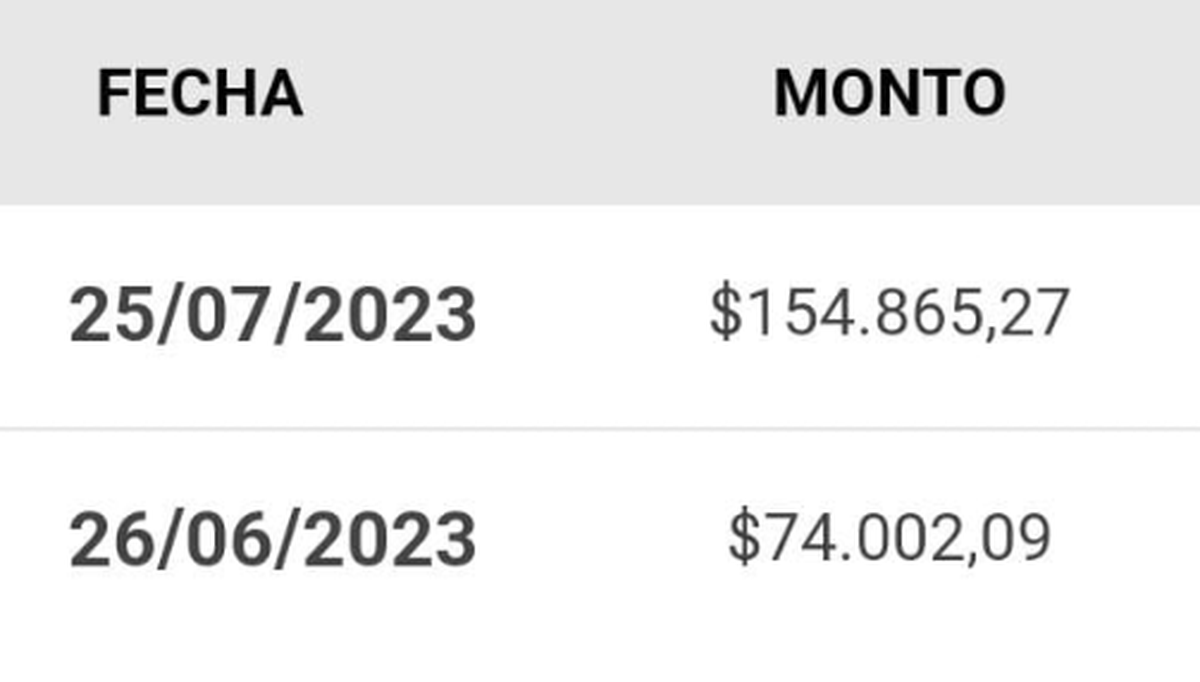Click the MONTO column header
Screen dimensions: 1200x682
[x=889, y=94]
